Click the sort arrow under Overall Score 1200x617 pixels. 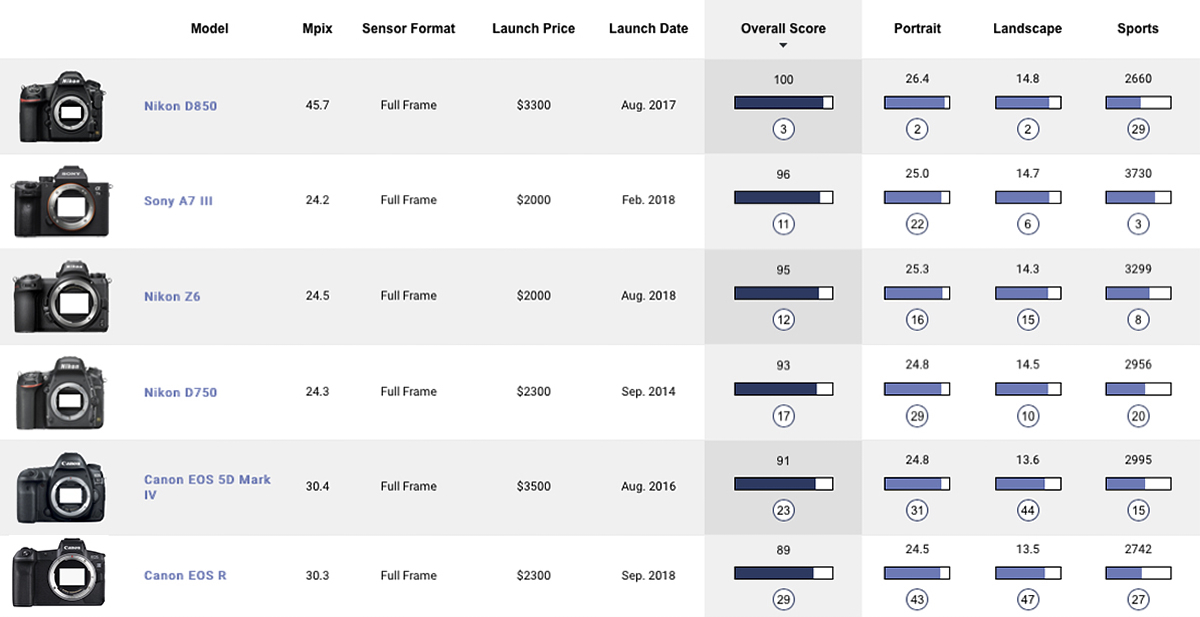[x=783, y=46]
